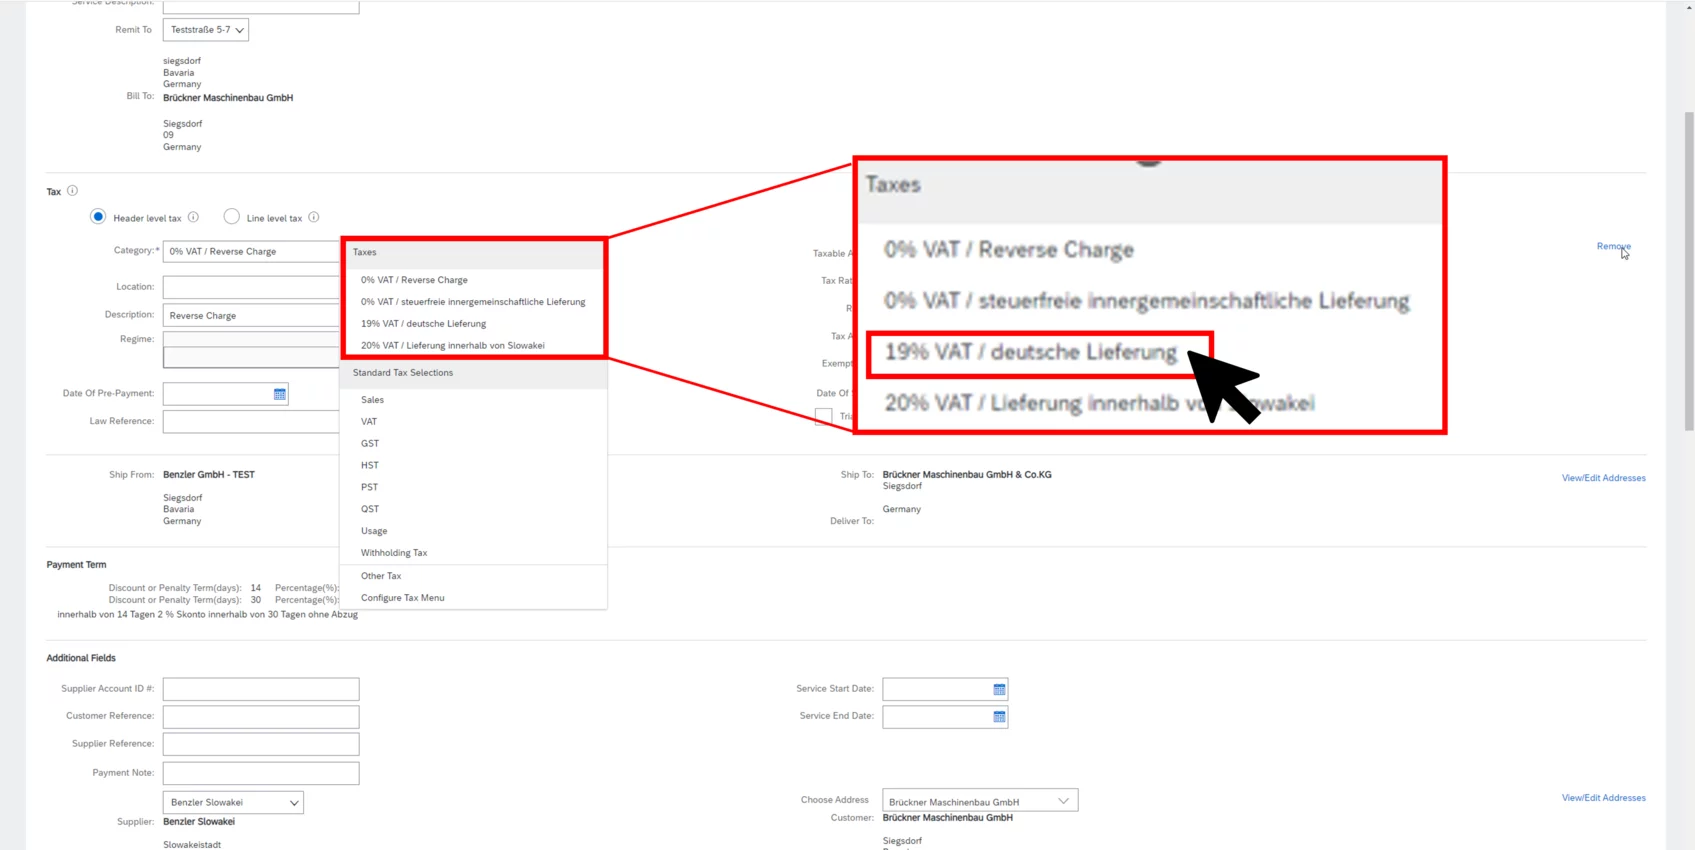Click the Law Reference input field
This screenshot has width=1695, height=850.
(x=252, y=421)
